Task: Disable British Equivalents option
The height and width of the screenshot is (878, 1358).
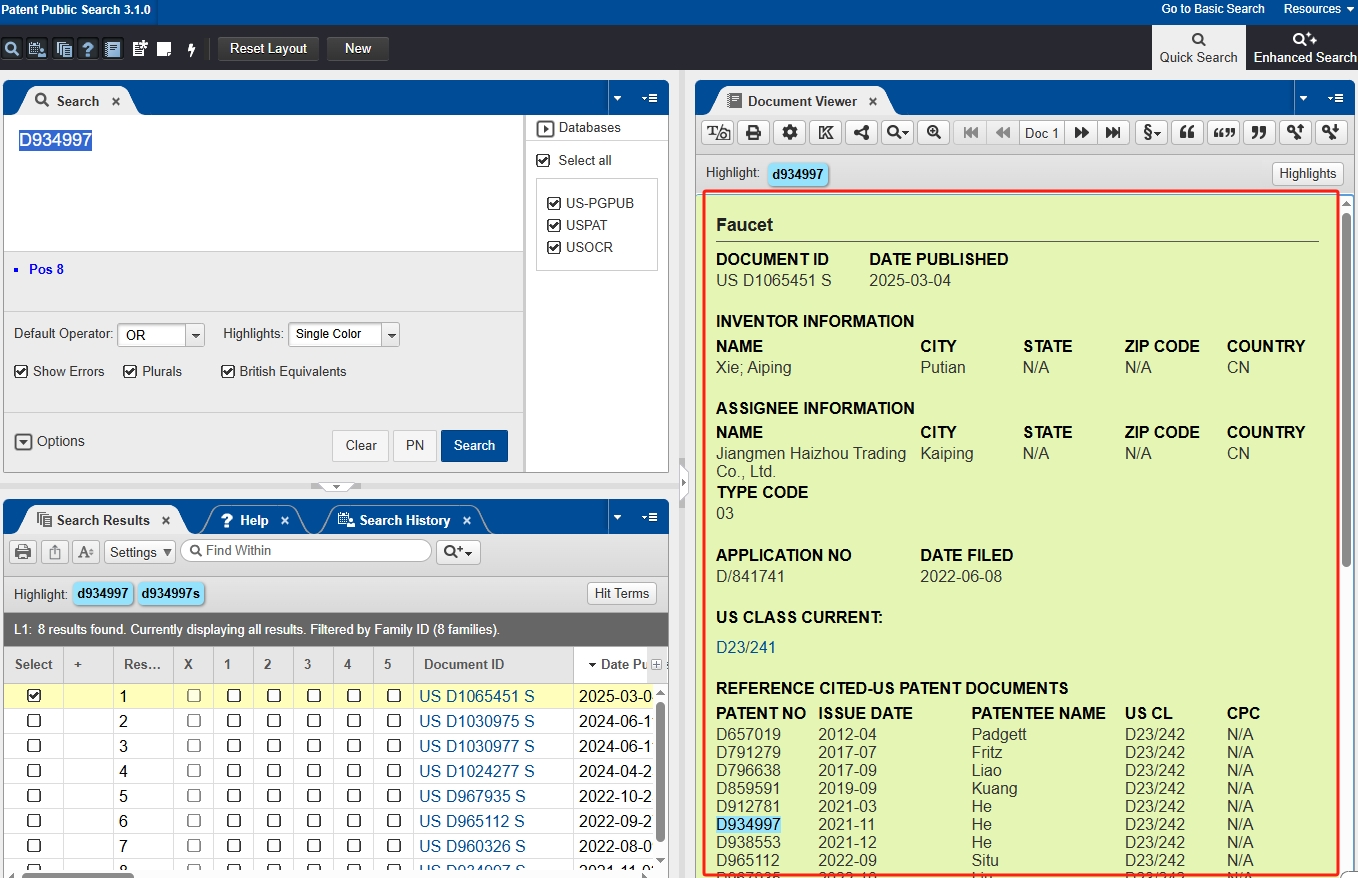Action: click(227, 372)
